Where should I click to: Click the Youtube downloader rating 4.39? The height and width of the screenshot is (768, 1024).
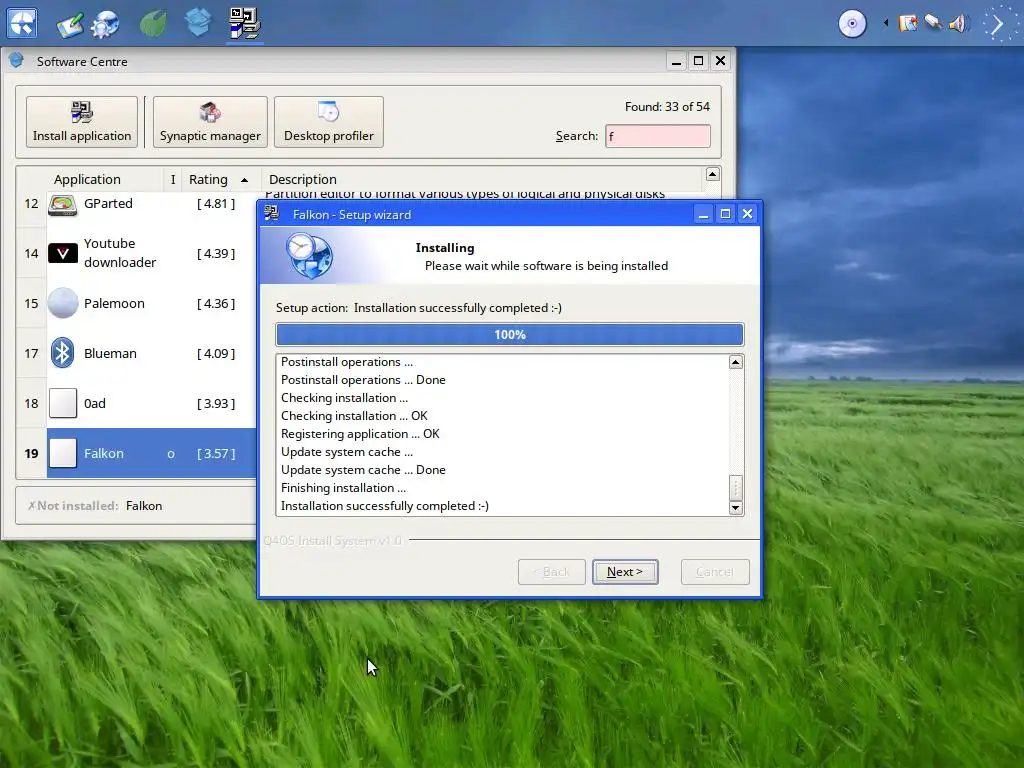click(216, 253)
